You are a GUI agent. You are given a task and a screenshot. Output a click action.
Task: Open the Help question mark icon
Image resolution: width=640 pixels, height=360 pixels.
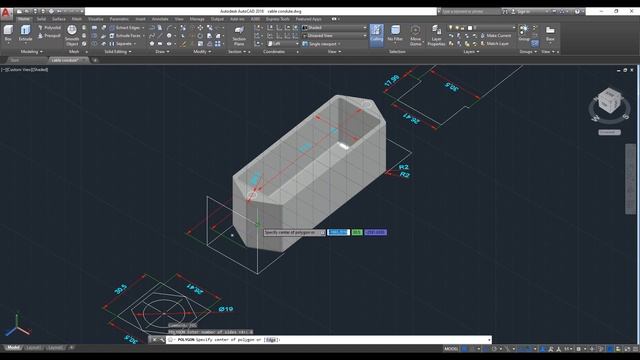(x=577, y=12)
